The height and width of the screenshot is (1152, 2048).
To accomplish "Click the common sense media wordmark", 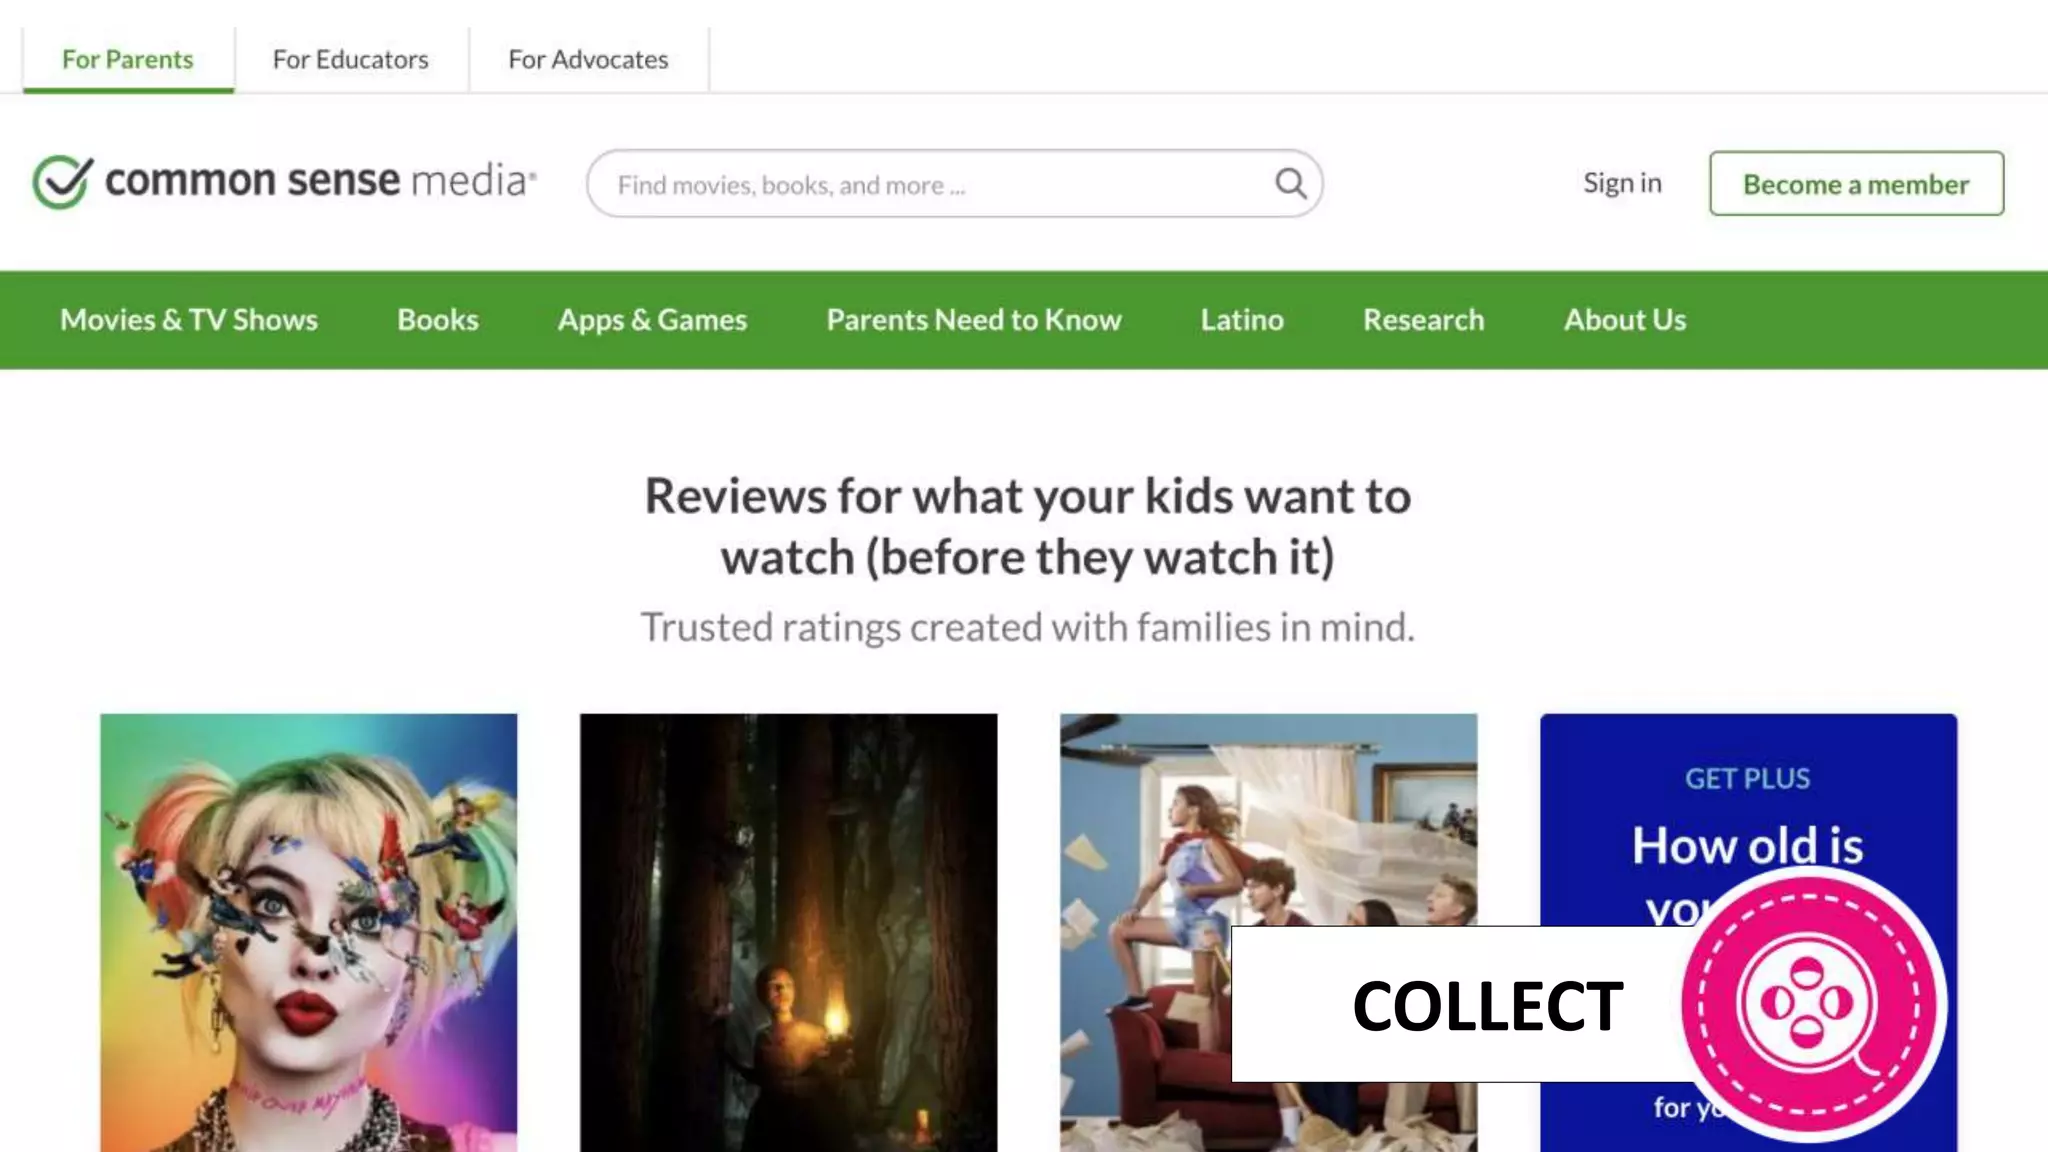I will [320, 181].
